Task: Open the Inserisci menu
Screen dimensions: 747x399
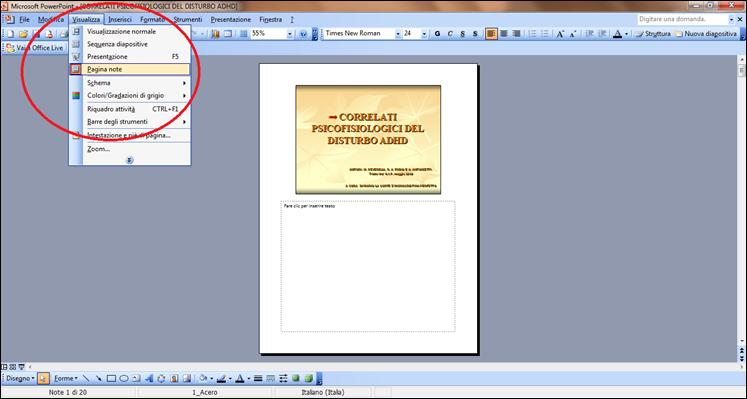Action: (120, 20)
